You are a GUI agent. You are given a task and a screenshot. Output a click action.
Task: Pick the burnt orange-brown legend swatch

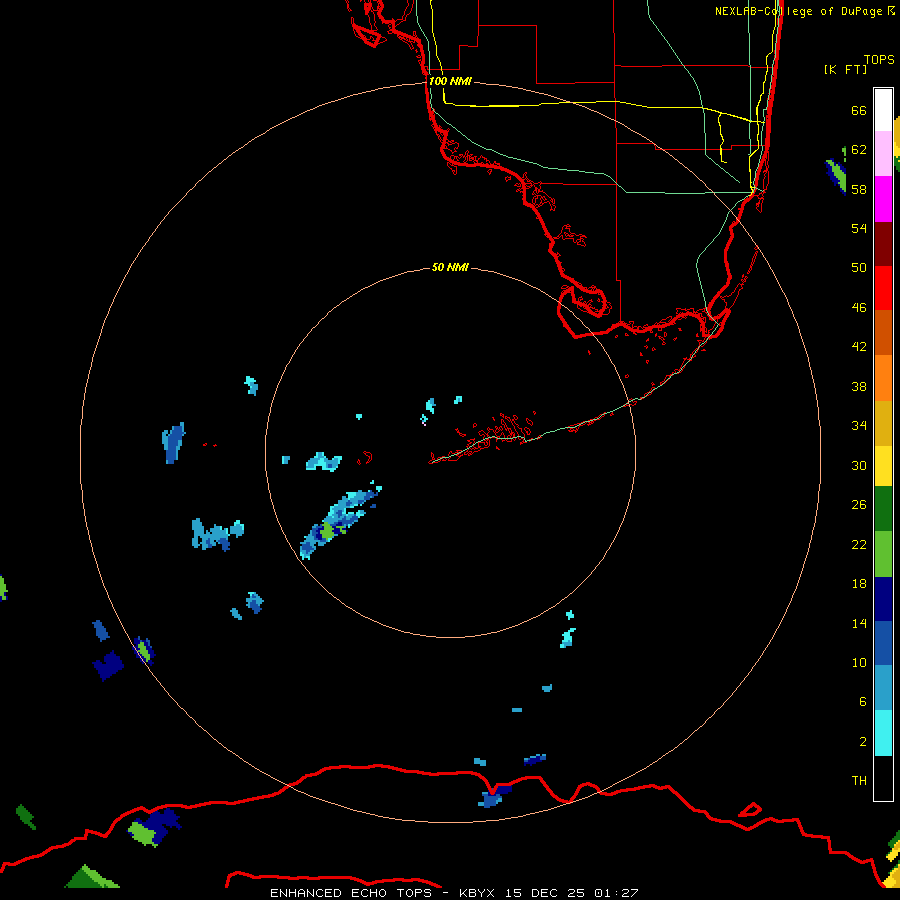pyautogui.click(x=883, y=332)
